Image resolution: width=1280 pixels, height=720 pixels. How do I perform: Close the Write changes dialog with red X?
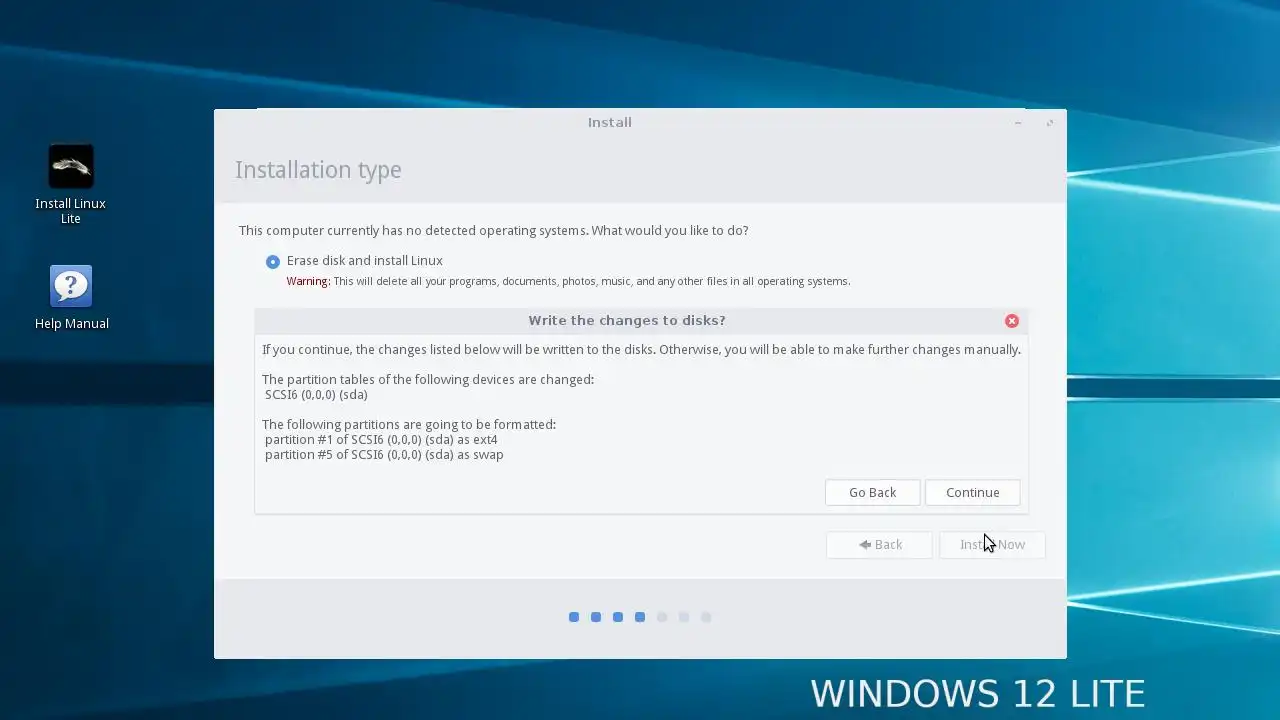[1012, 321]
